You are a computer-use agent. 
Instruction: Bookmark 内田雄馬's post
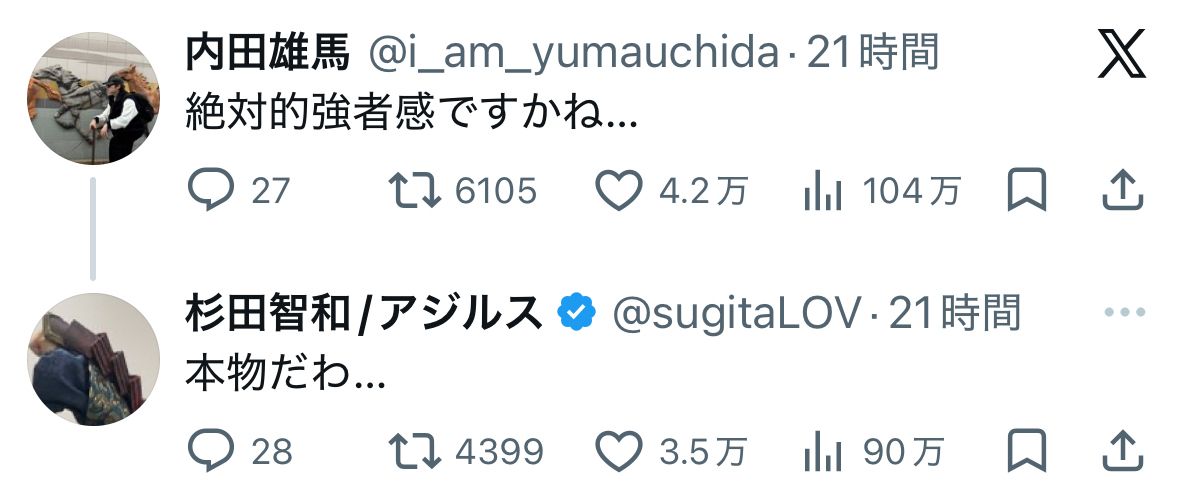coord(1026,191)
